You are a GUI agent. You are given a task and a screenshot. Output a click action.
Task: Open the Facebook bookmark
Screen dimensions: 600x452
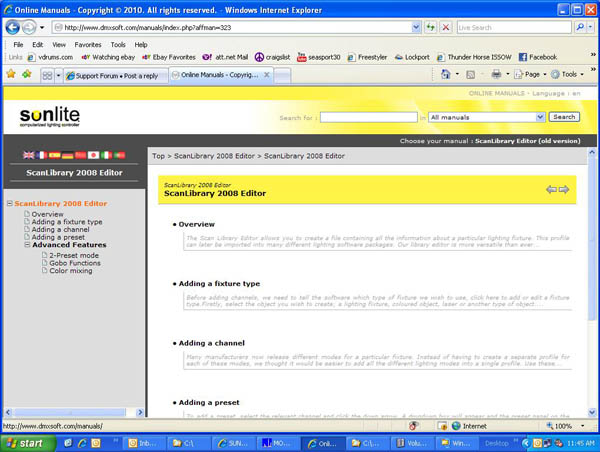tap(538, 57)
